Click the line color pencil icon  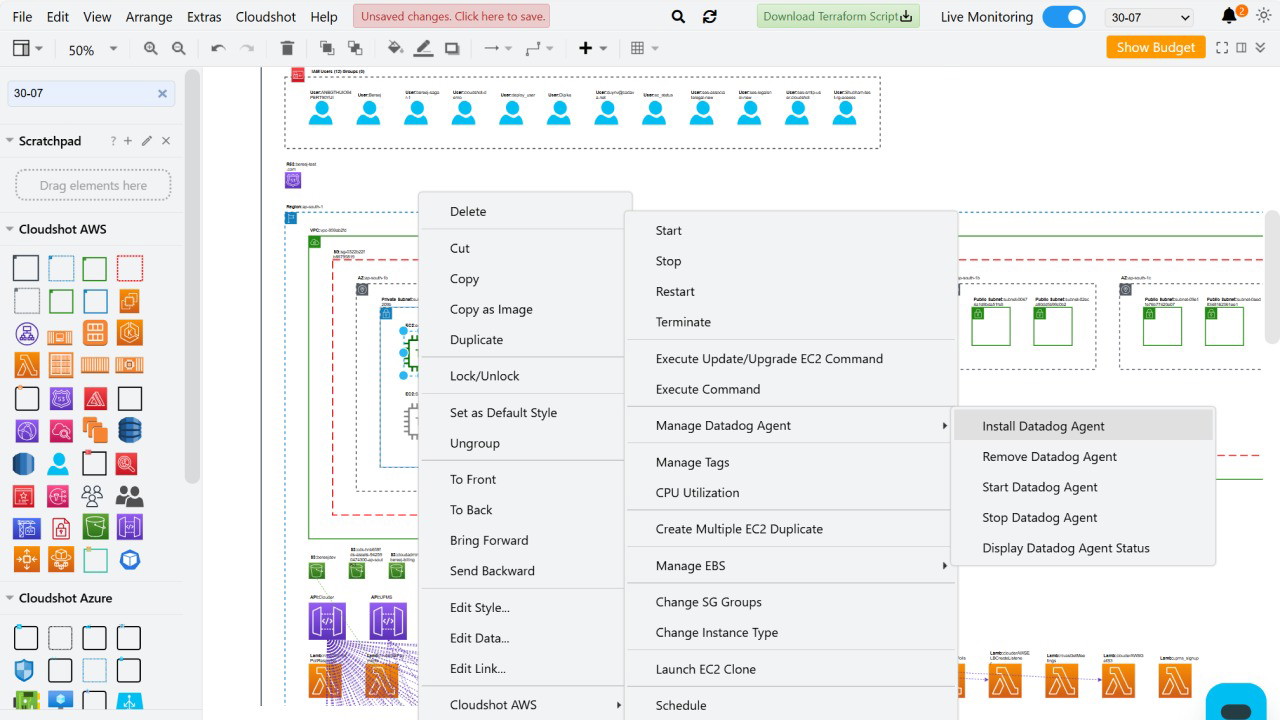click(423, 48)
